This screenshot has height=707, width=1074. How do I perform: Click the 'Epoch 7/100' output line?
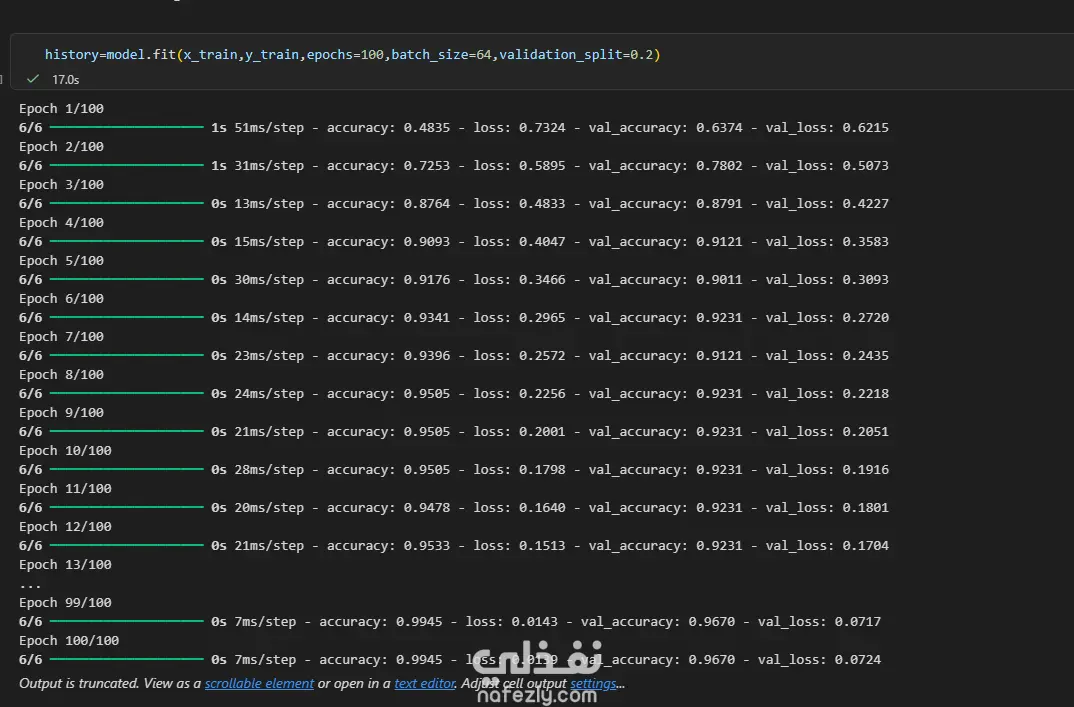[62, 336]
